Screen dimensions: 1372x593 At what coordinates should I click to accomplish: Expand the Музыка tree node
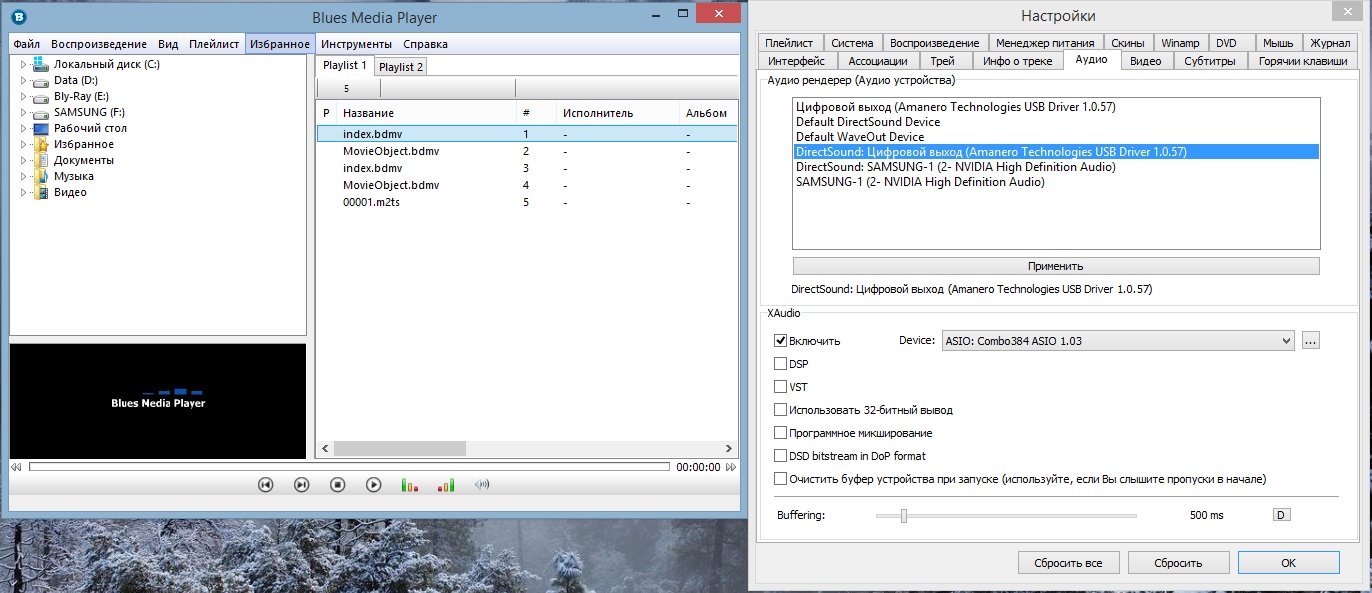(x=23, y=176)
